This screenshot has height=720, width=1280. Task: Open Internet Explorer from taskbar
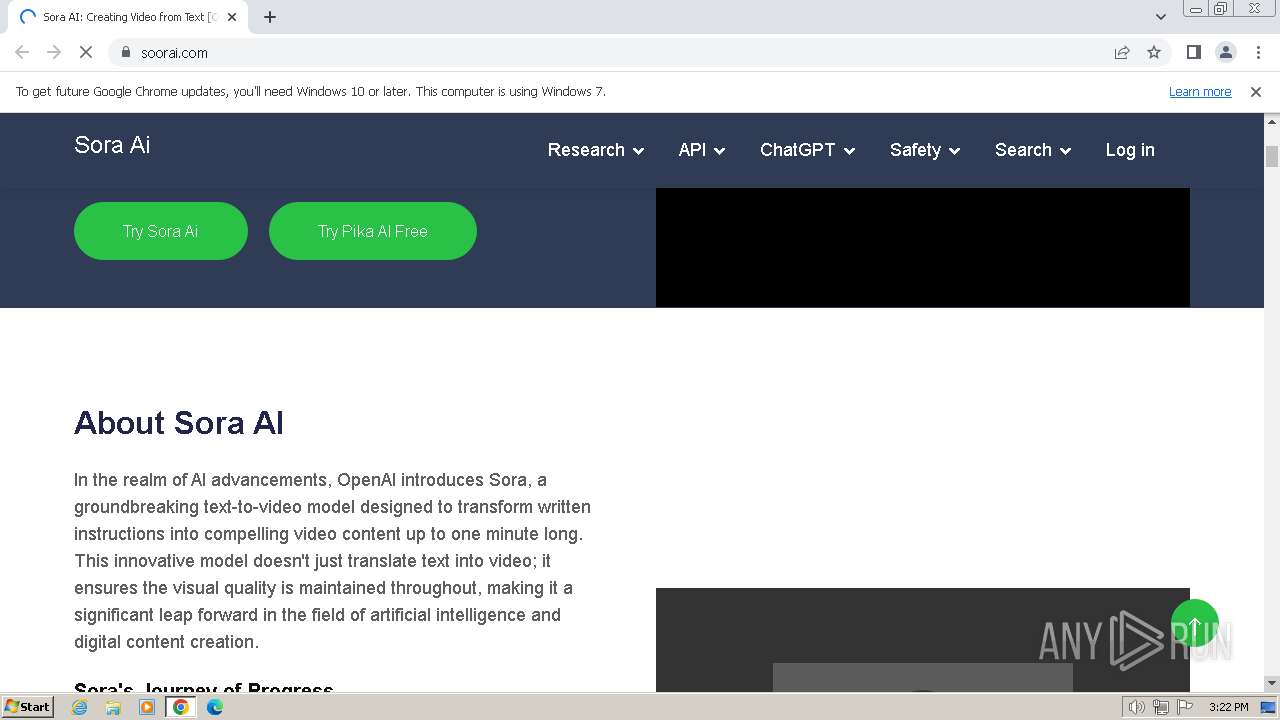coord(80,707)
